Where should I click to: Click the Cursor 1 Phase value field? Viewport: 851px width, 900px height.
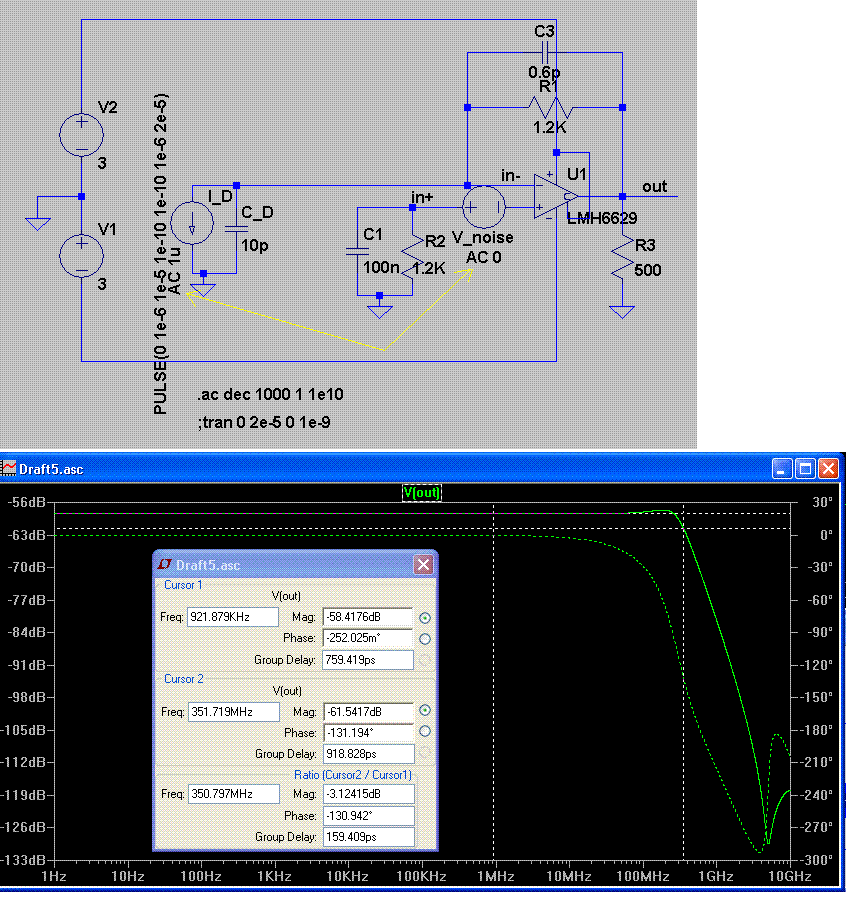click(x=368, y=638)
